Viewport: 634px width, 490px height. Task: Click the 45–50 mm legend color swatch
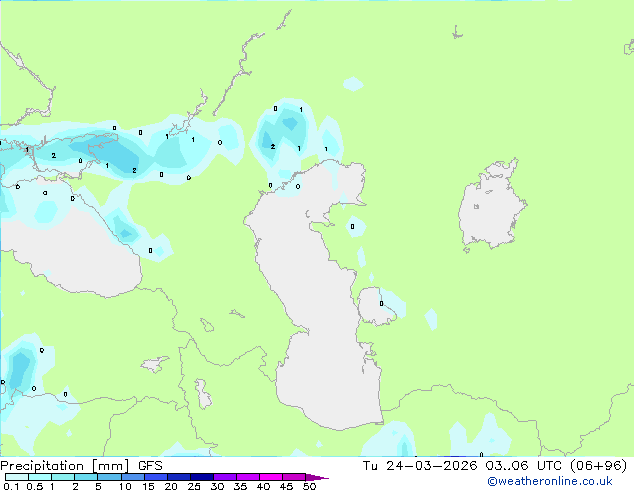pos(294,477)
